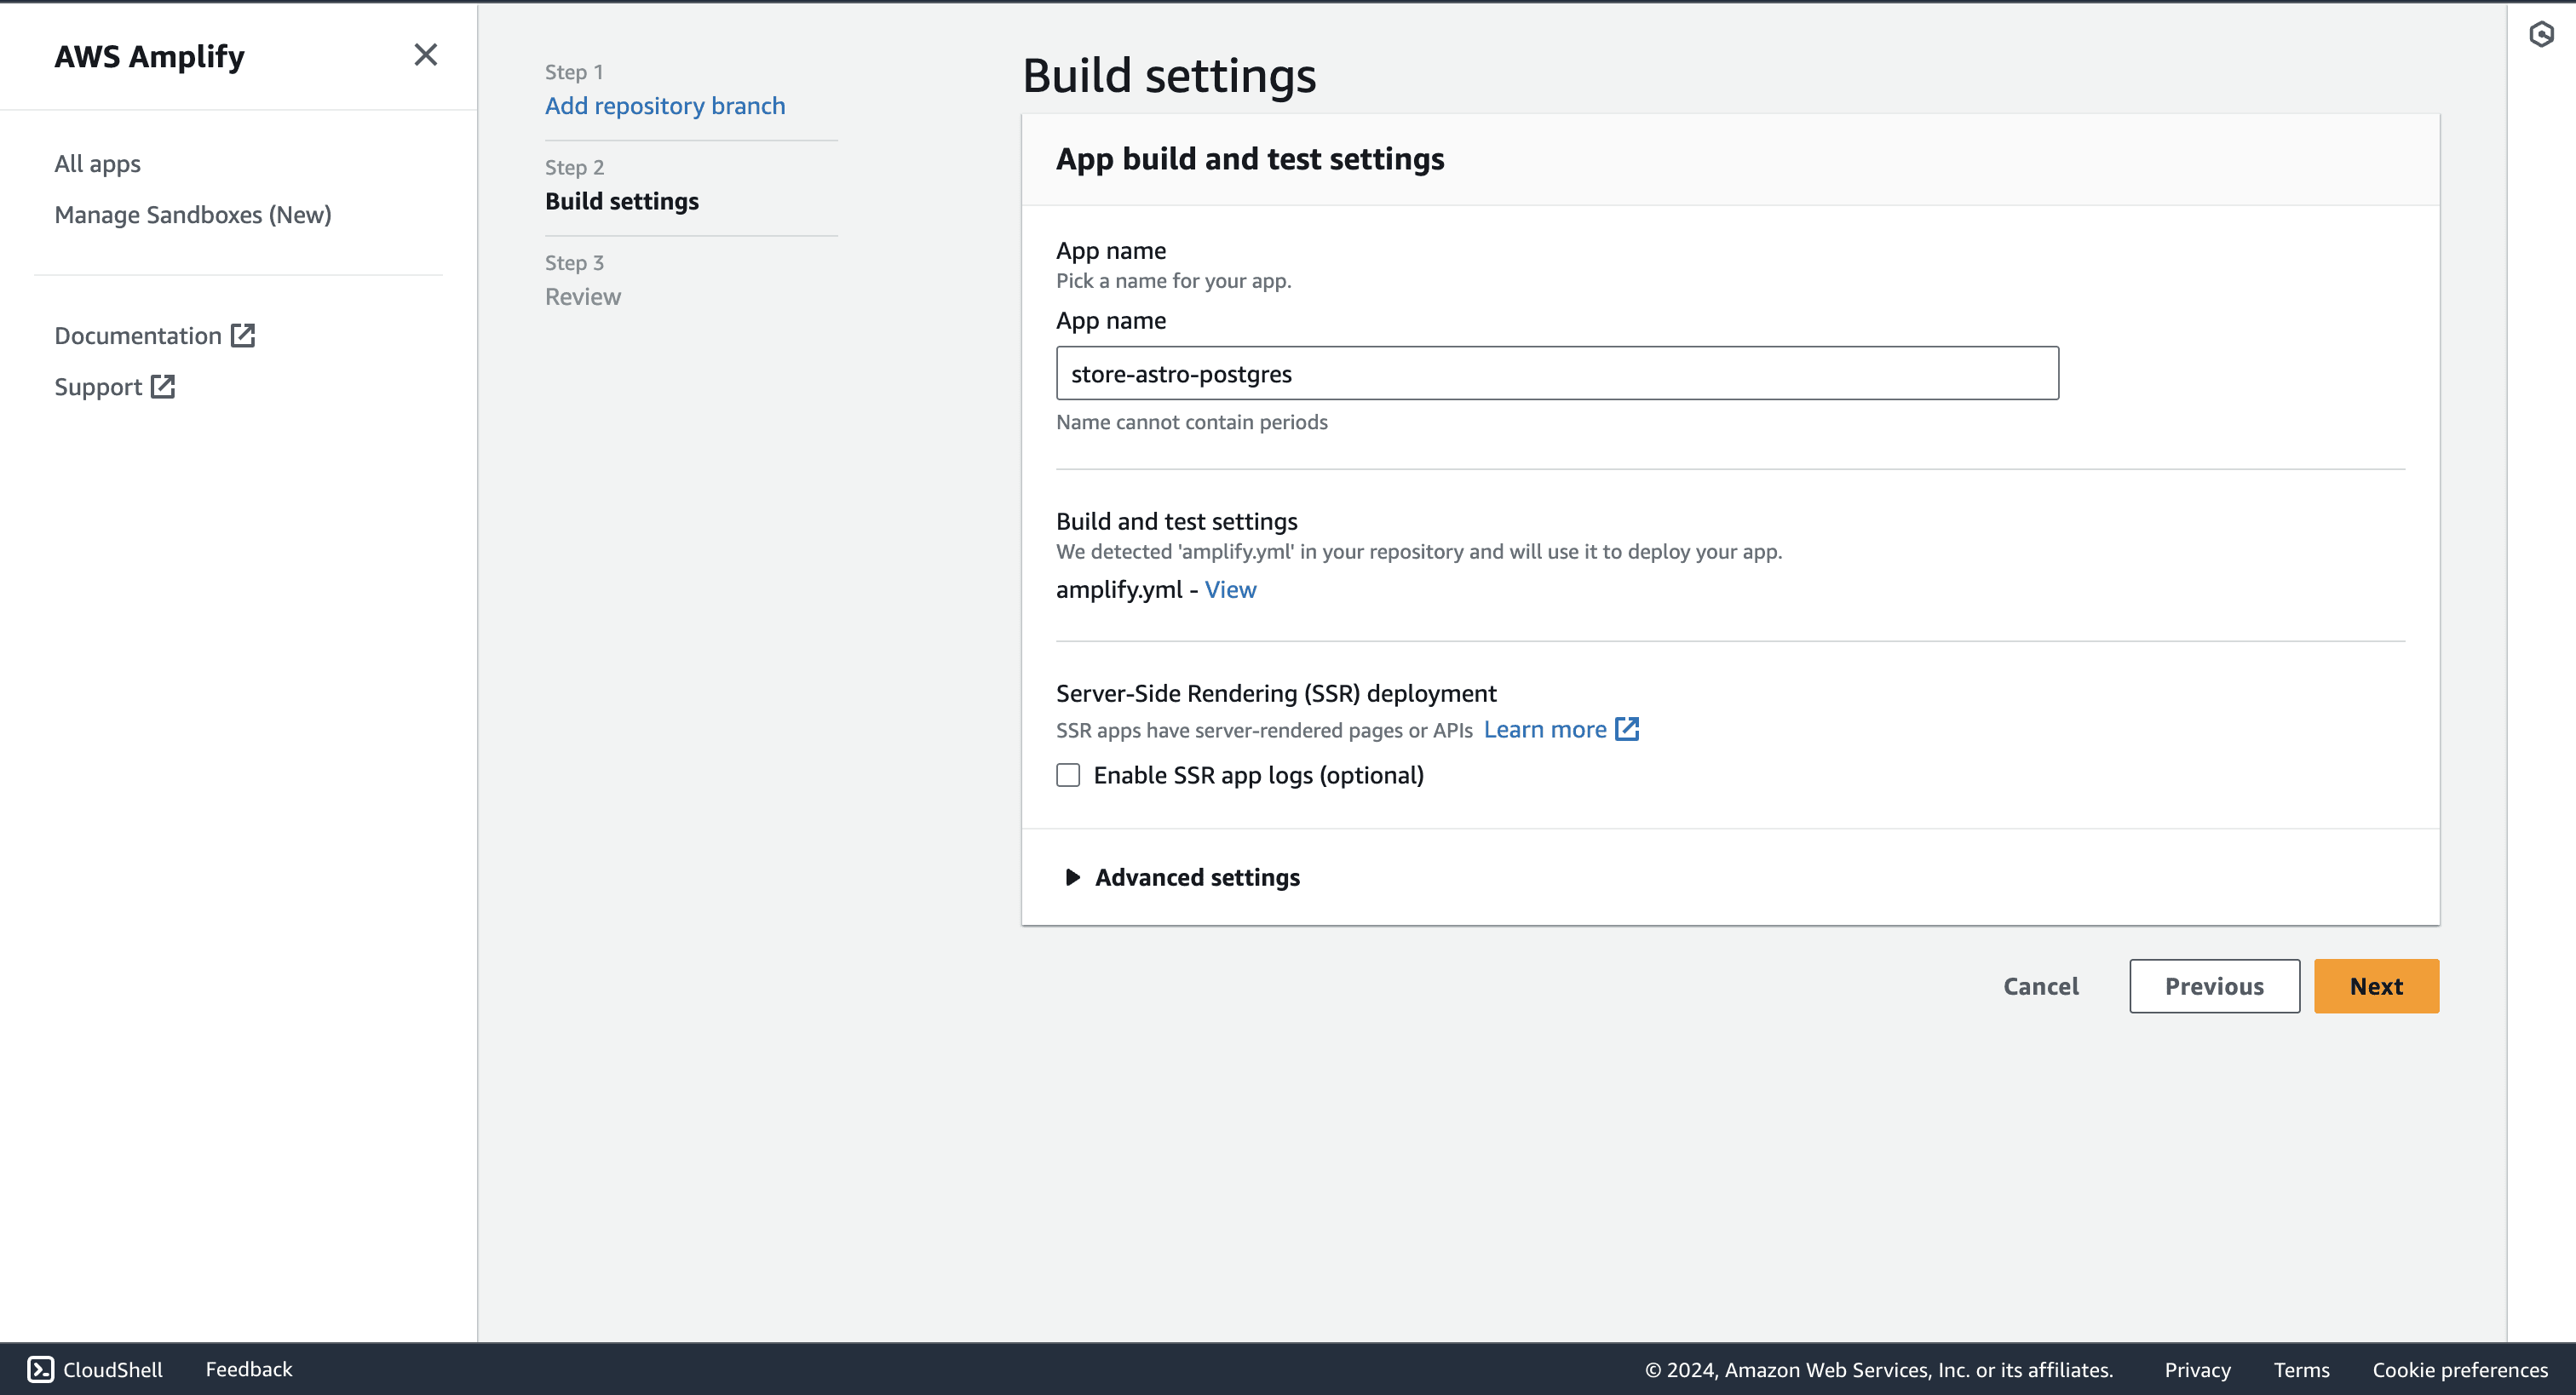The width and height of the screenshot is (2576, 1395).
Task: Open the Terms footer link
Action: (x=2301, y=1369)
